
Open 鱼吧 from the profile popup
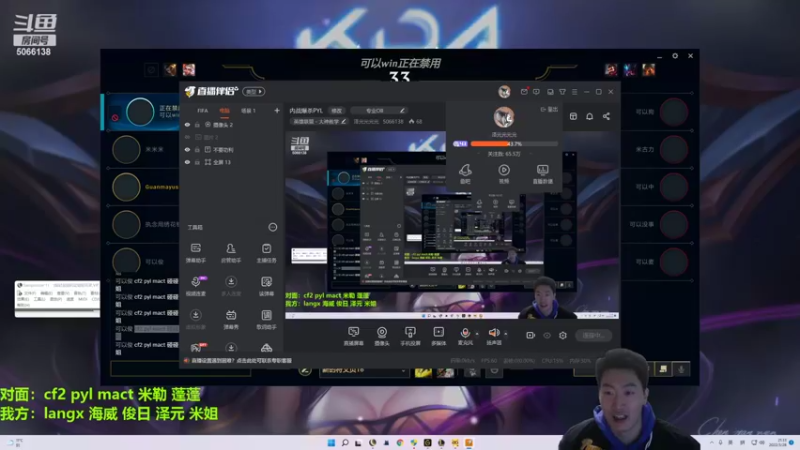pyautogui.click(x=465, y=173)
